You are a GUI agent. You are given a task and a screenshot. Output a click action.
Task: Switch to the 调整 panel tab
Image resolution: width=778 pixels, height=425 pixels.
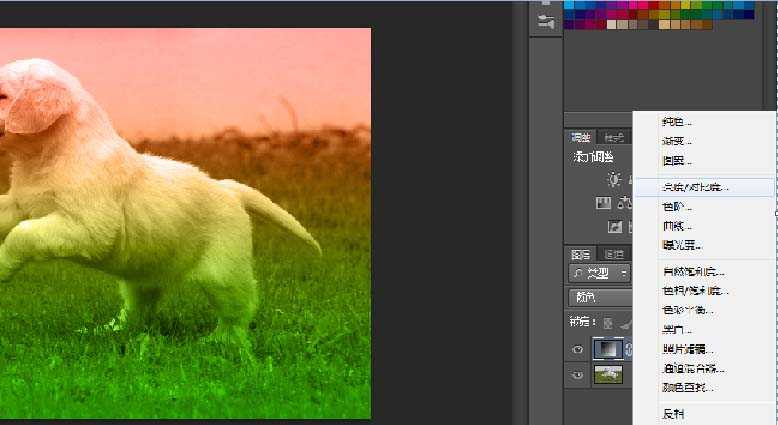pos(580,138)
